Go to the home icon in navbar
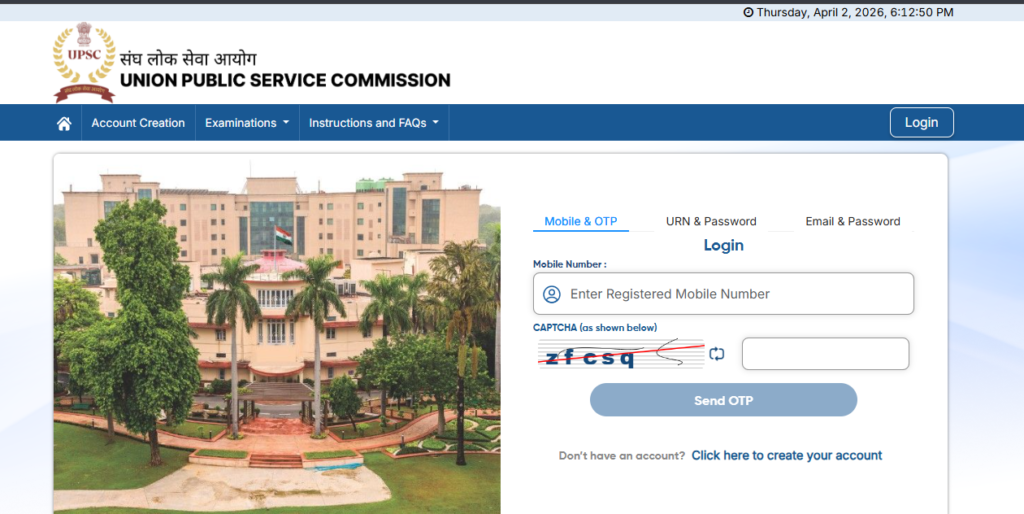The height and width of the screenshot is (514, 1024). click(x=64, y=123)
